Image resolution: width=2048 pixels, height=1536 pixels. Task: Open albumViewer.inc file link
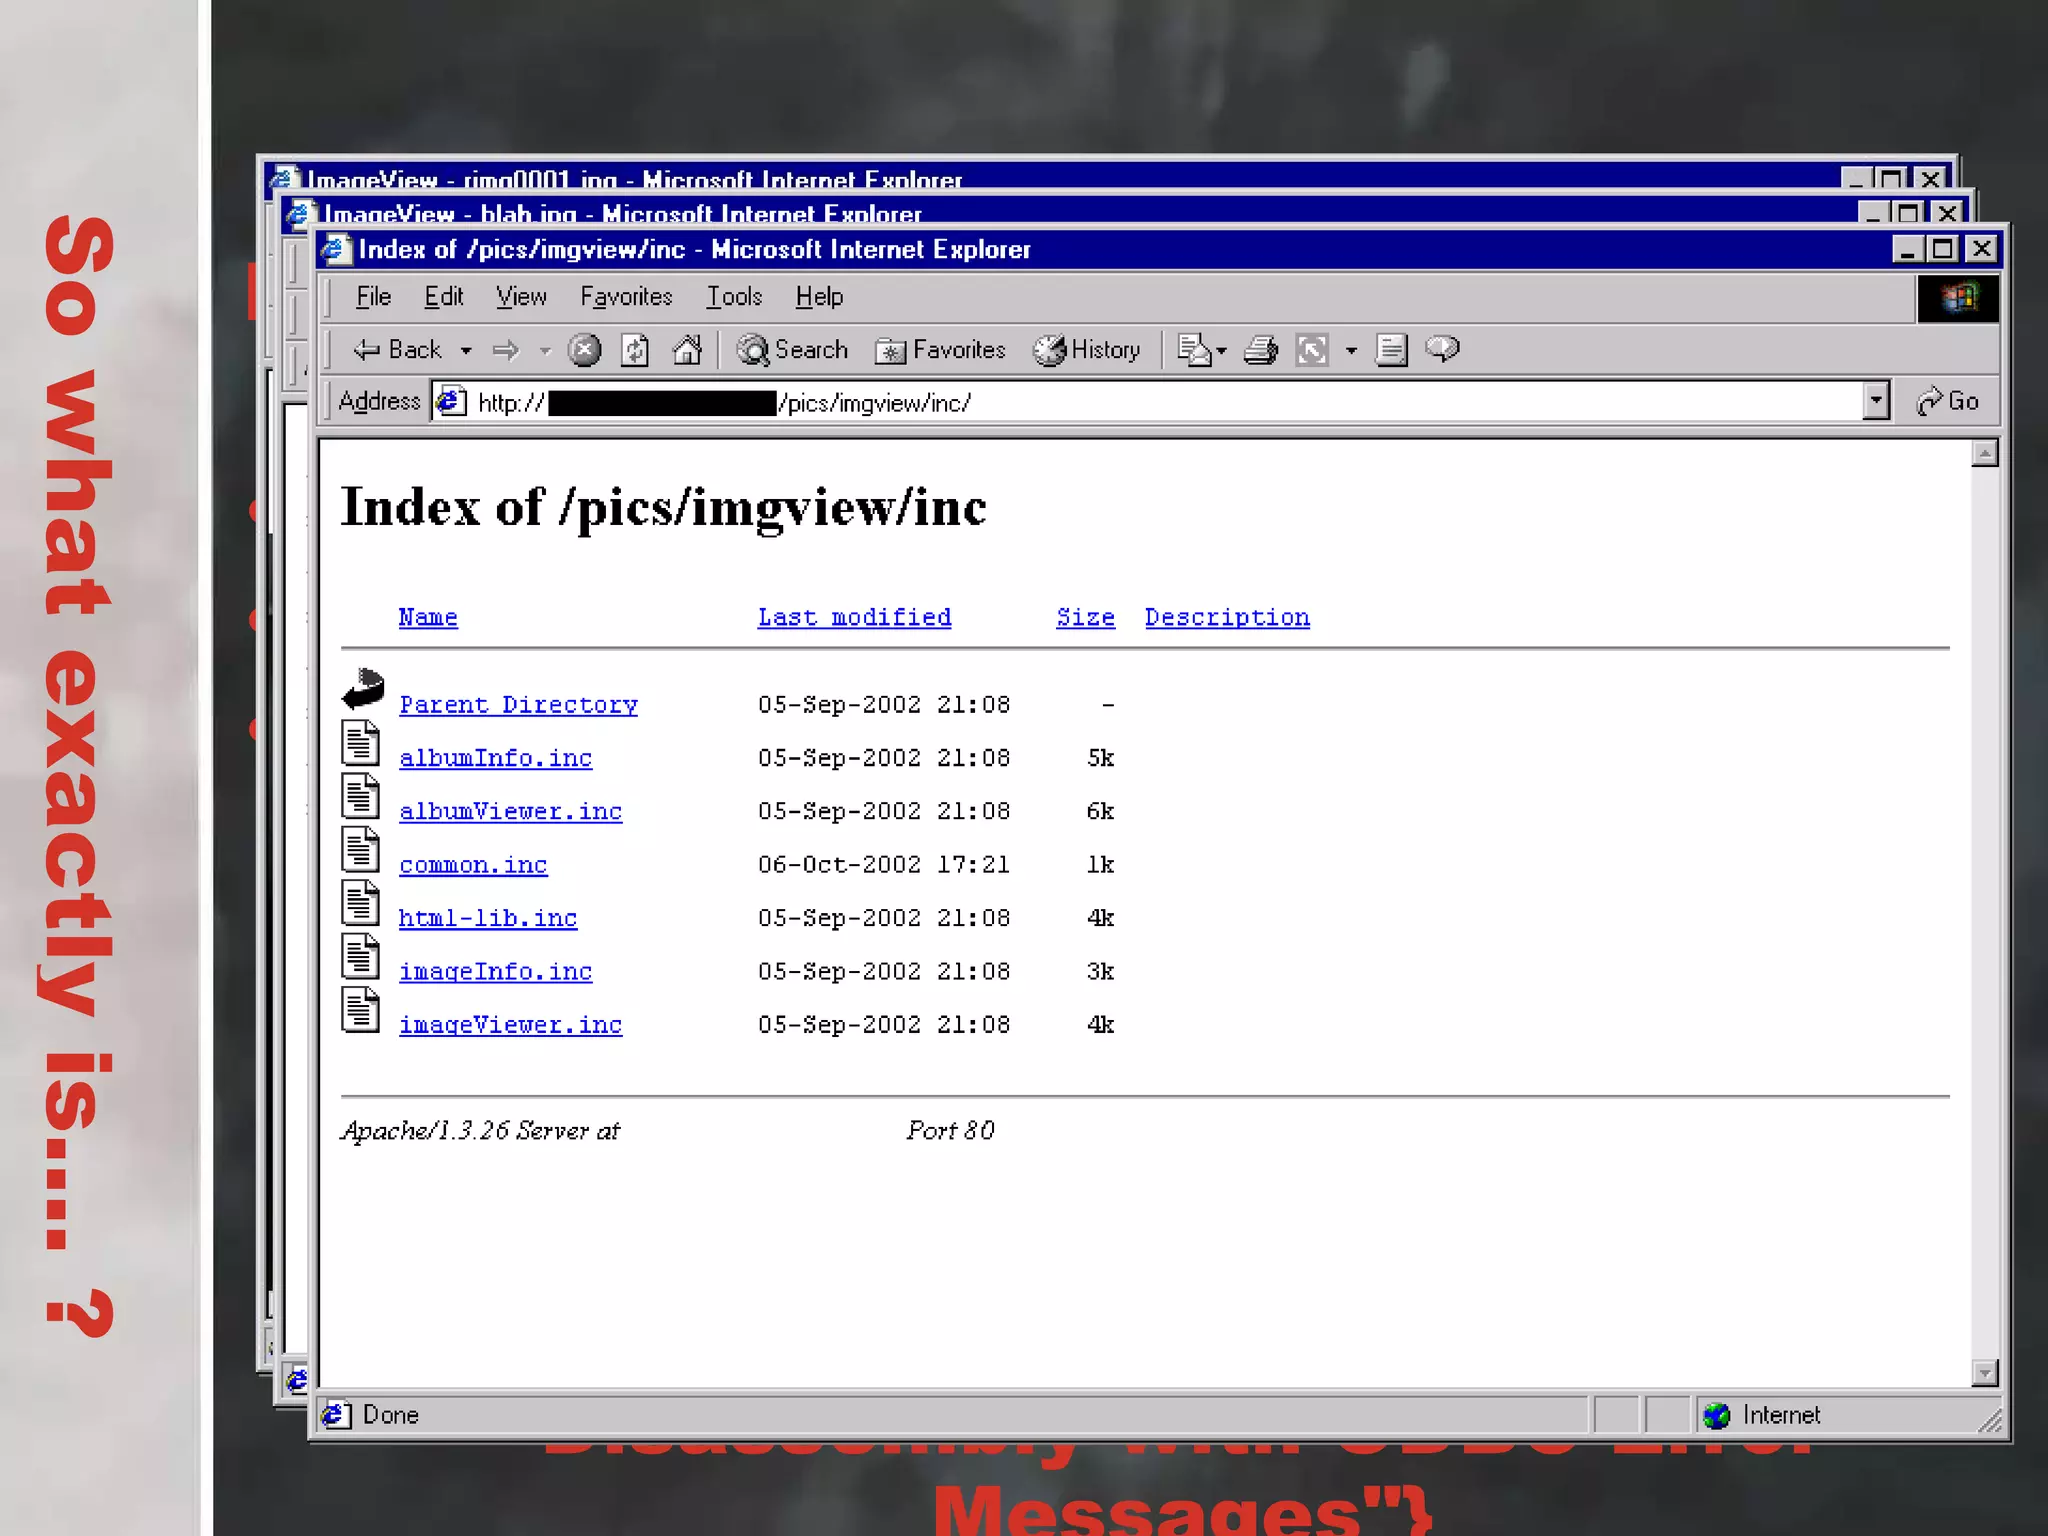pos(510,811)
